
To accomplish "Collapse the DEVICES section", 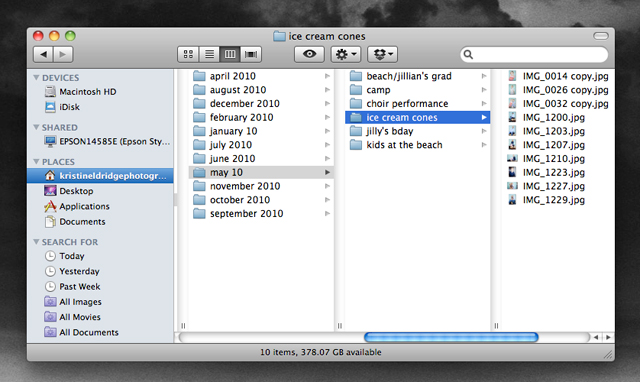I will click(x=36, y=78).
